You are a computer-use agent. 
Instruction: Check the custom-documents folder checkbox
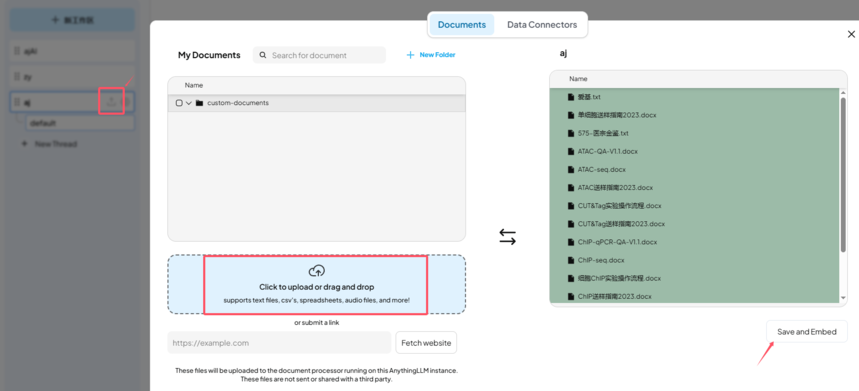pos(179,103)
